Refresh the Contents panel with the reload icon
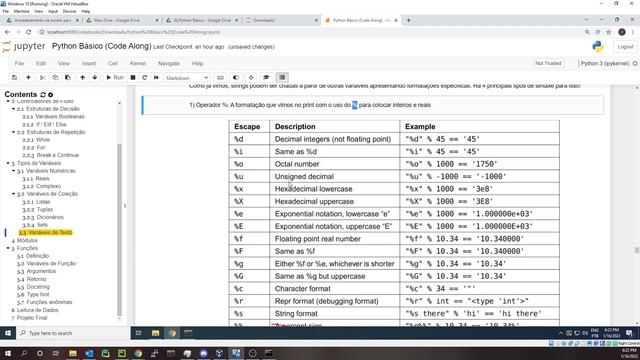Image resolution: width=640 pixels, height=360 pixels. (x=43, y=95)
